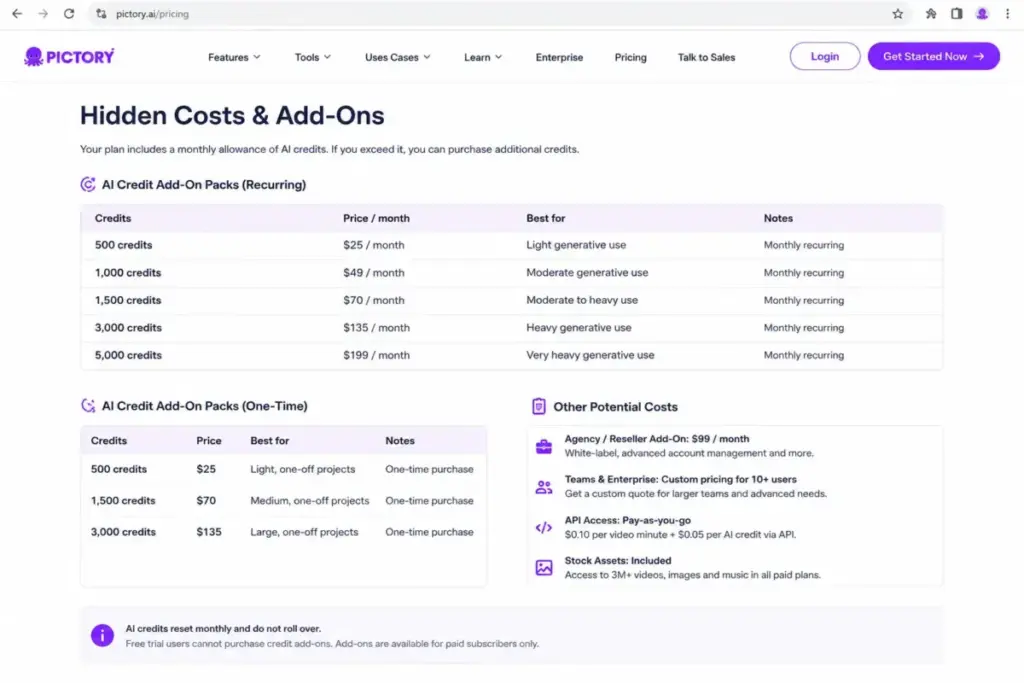Click the one-time $70 price cell
The width and height of the screenshot is (1024, 683).
pos(206,501)
